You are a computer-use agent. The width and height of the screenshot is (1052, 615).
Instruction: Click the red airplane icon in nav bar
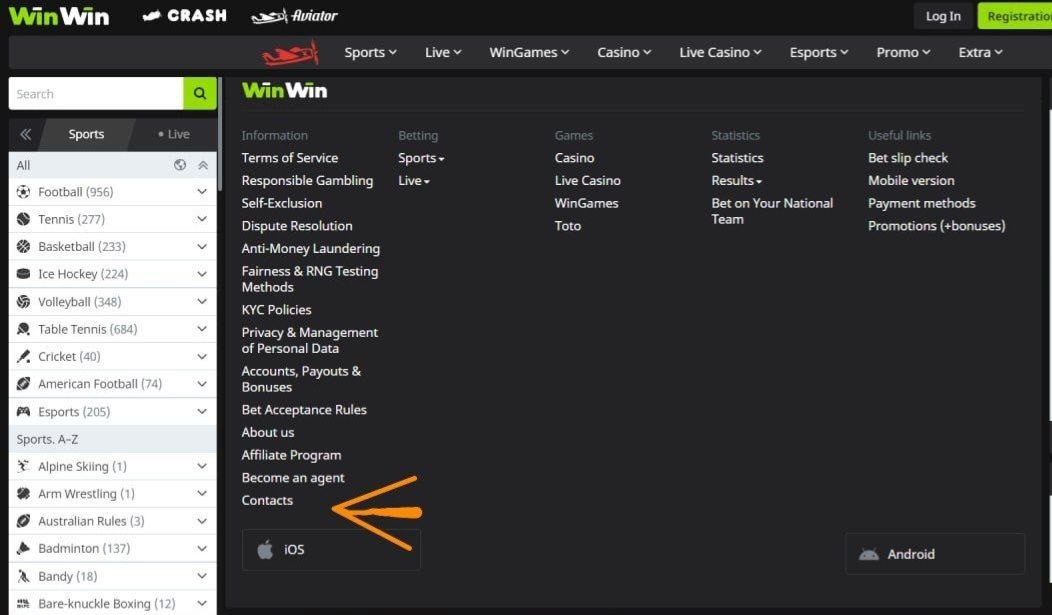pos(291,54)
